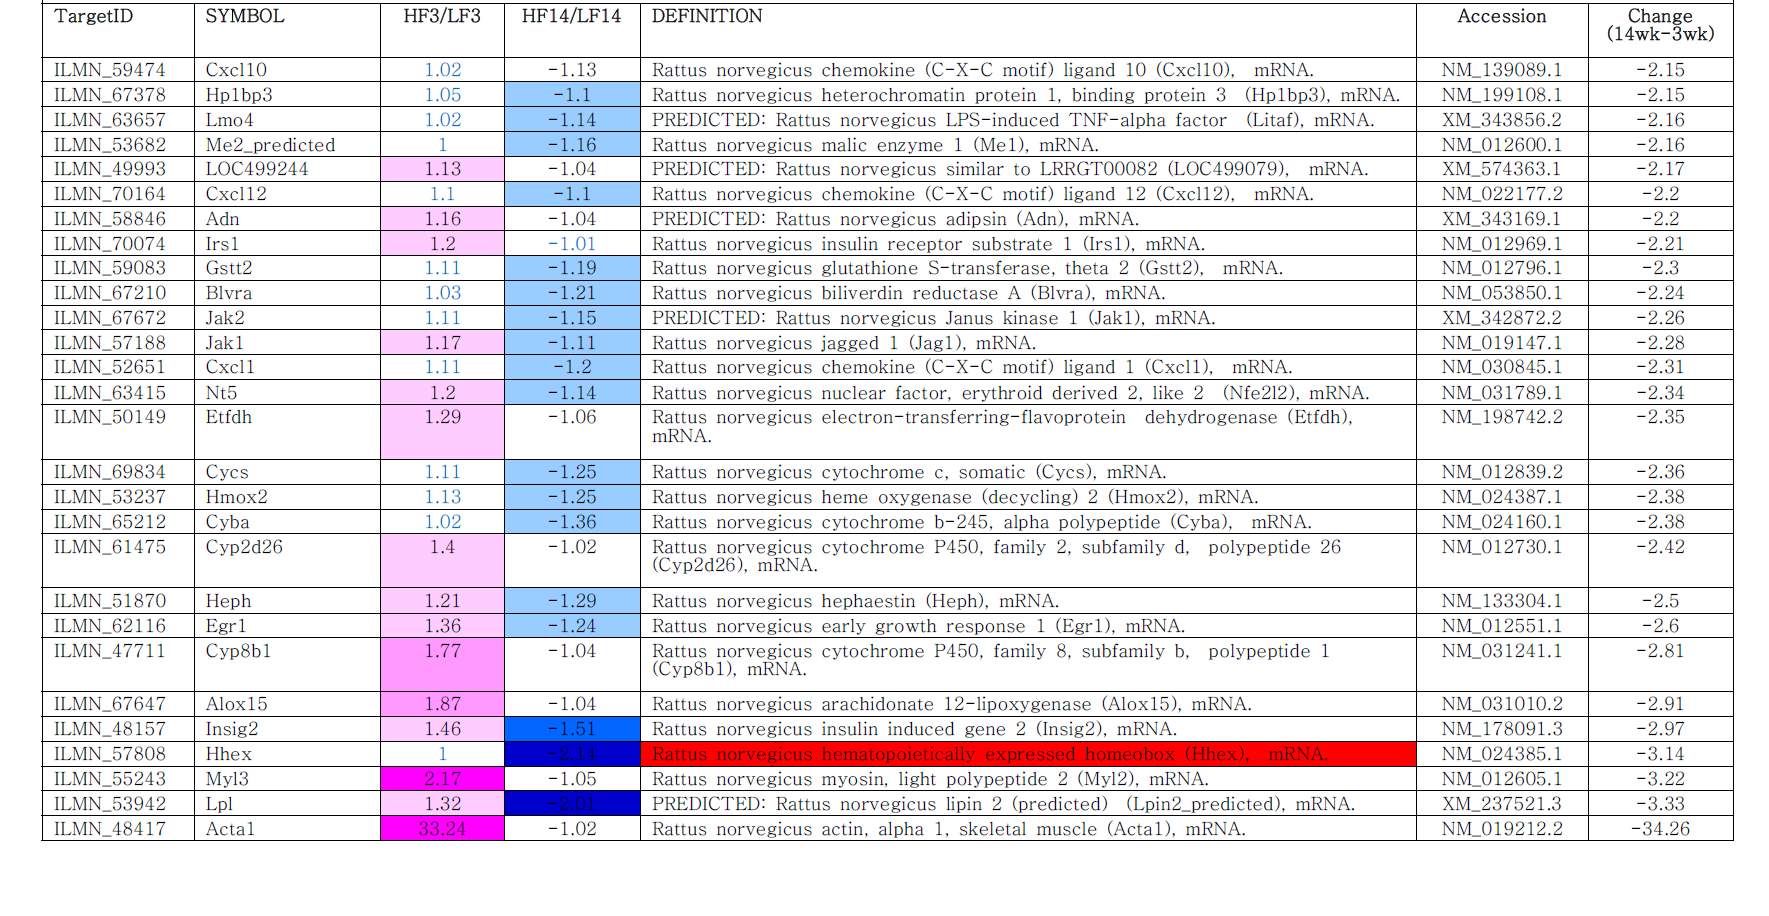Click the HF14/LF14 column header
Screen dimensions: 1769x916
[572, 30]
